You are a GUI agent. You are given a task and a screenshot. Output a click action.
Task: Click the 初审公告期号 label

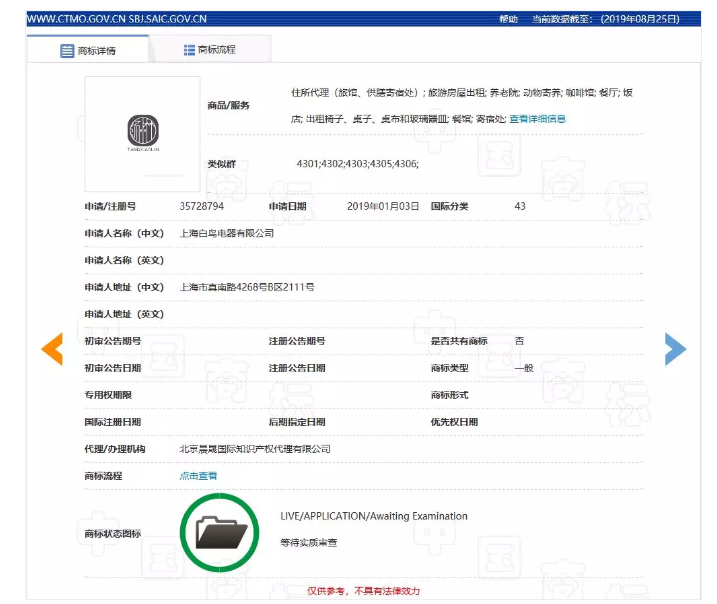pyautogui.click(x=112, y=341)
